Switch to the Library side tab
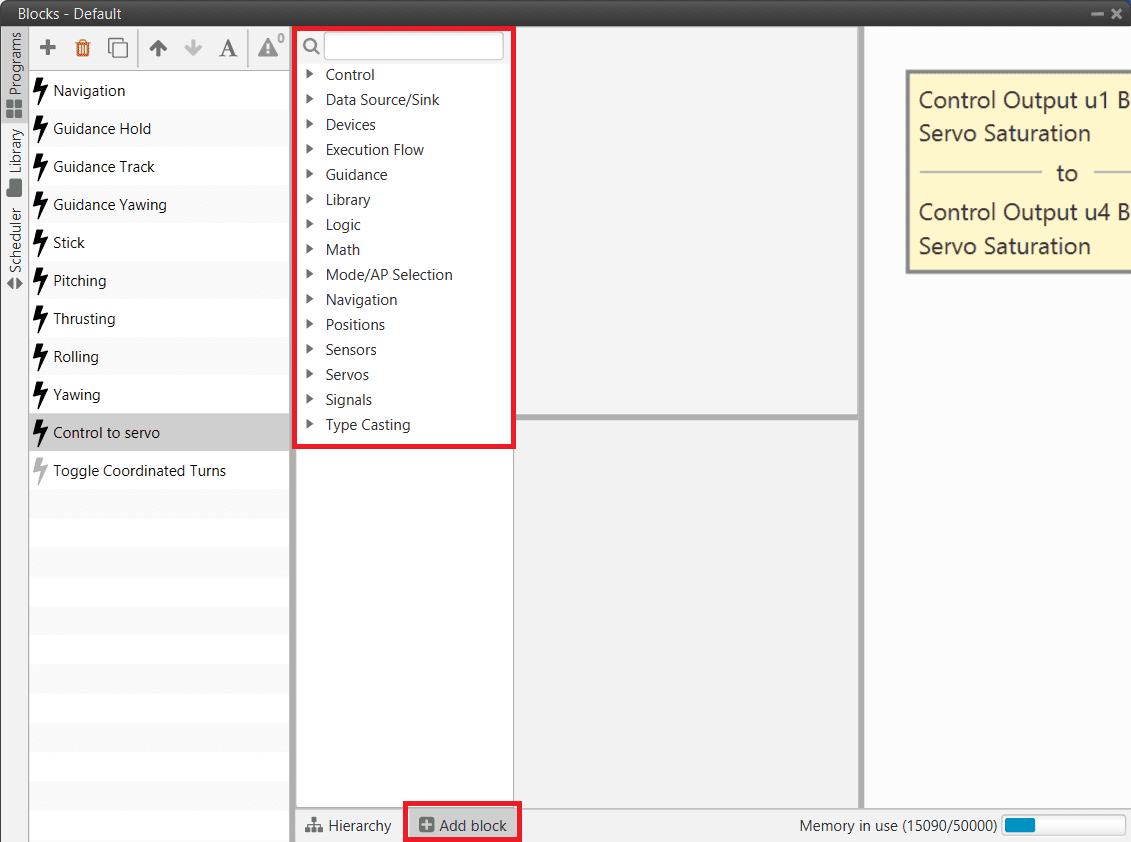 pyautogui.click(x=14, y=162)
